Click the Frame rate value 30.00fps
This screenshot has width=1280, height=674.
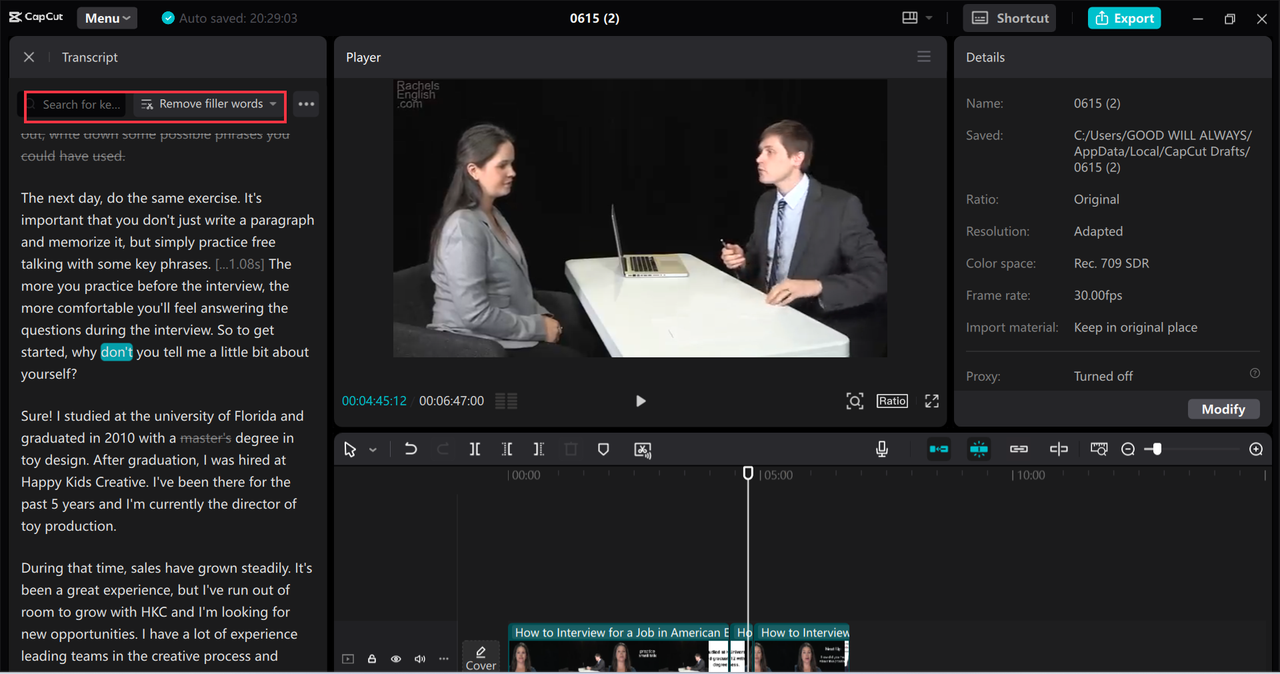(x=1098, y=295)
